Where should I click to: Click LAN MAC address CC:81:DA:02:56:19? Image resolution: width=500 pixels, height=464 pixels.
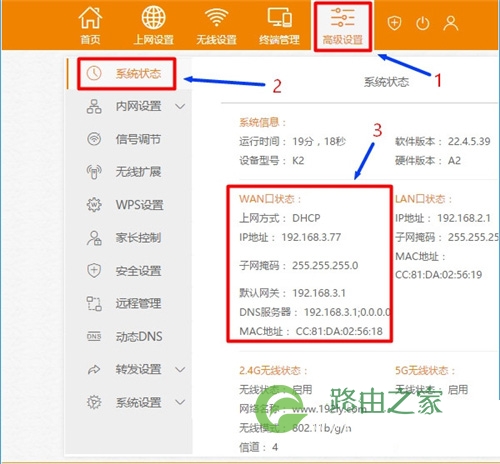coord(438,275)
